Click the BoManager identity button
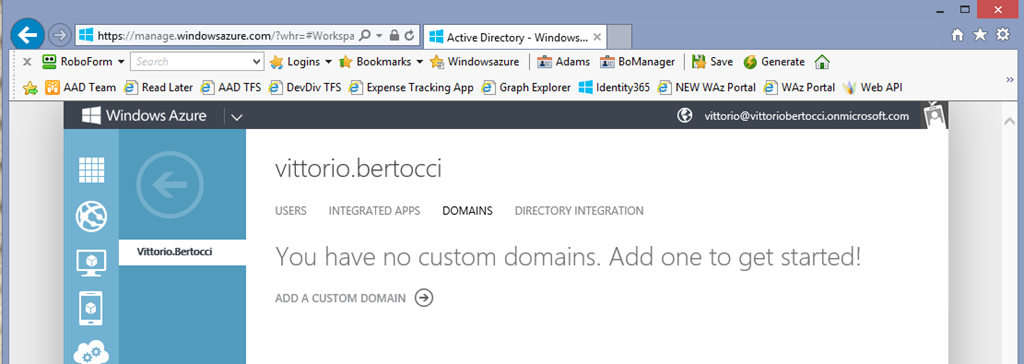This screenshot has height=364, width=1024. click(637, 62)
